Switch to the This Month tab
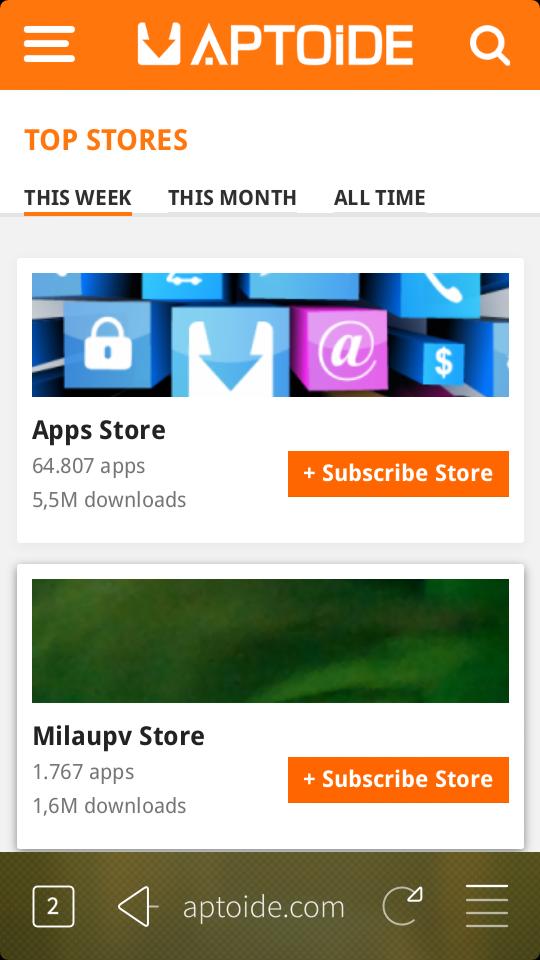540x960 pixels. click(232, 198)
